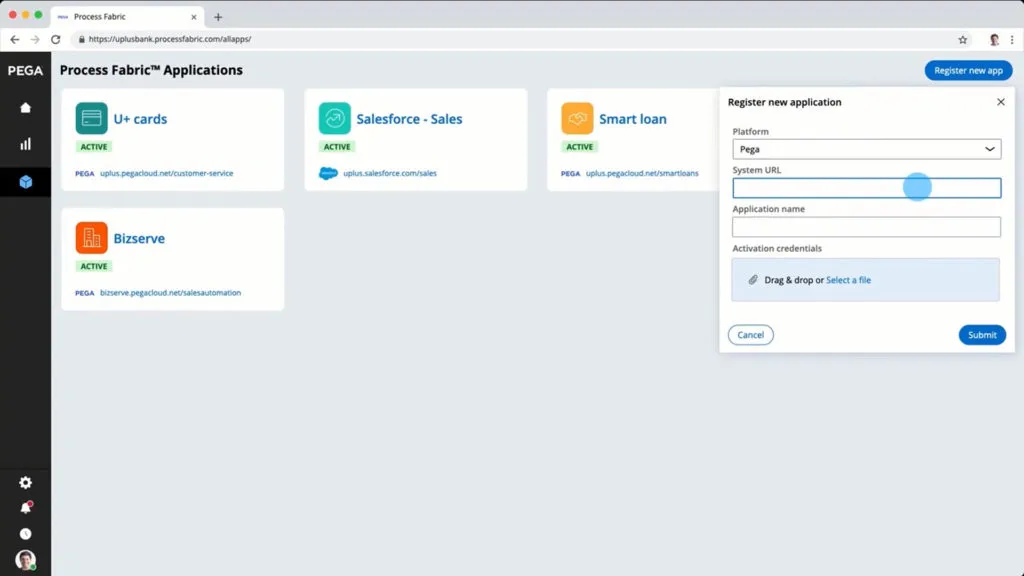Open the Bizserve title link
The height and width of the screenshot is (576, 1024).
(x=139, y=238)
